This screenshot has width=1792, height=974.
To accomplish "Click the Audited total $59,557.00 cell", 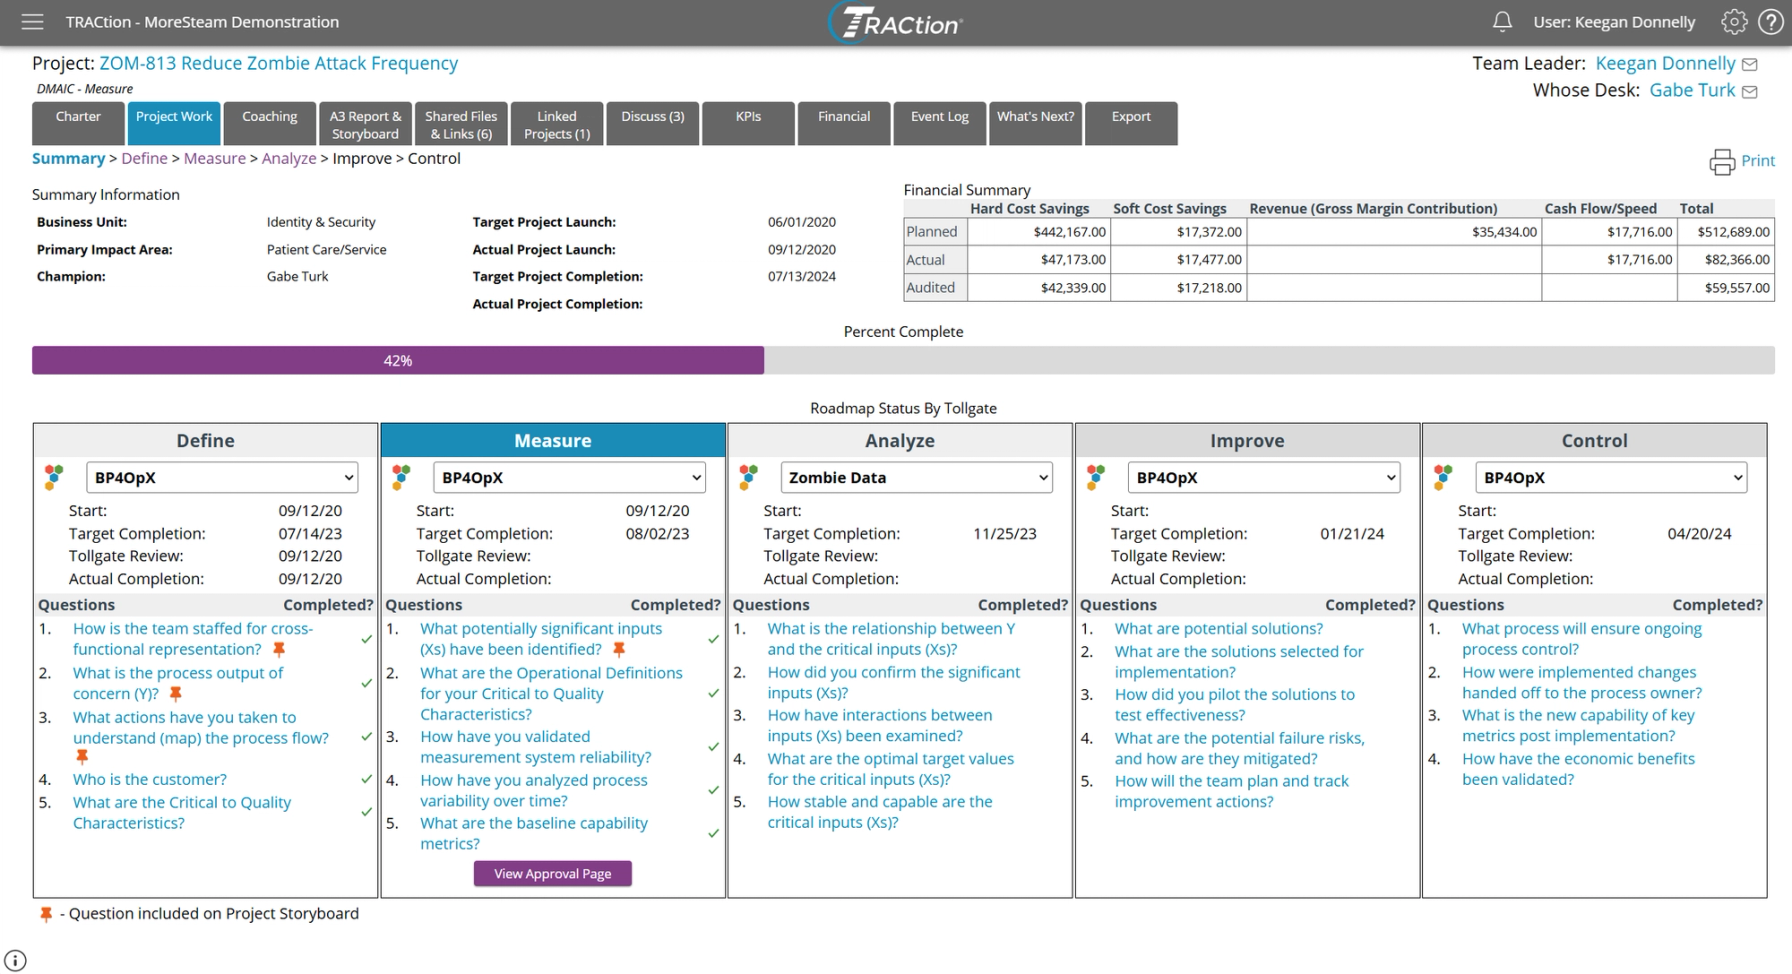I will [1726, 288].
